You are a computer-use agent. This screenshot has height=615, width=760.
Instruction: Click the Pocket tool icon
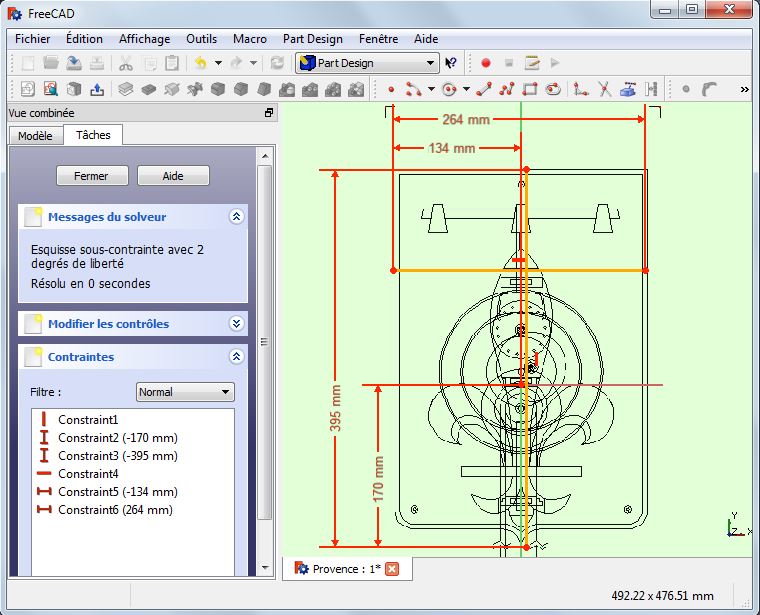[149, 89]
